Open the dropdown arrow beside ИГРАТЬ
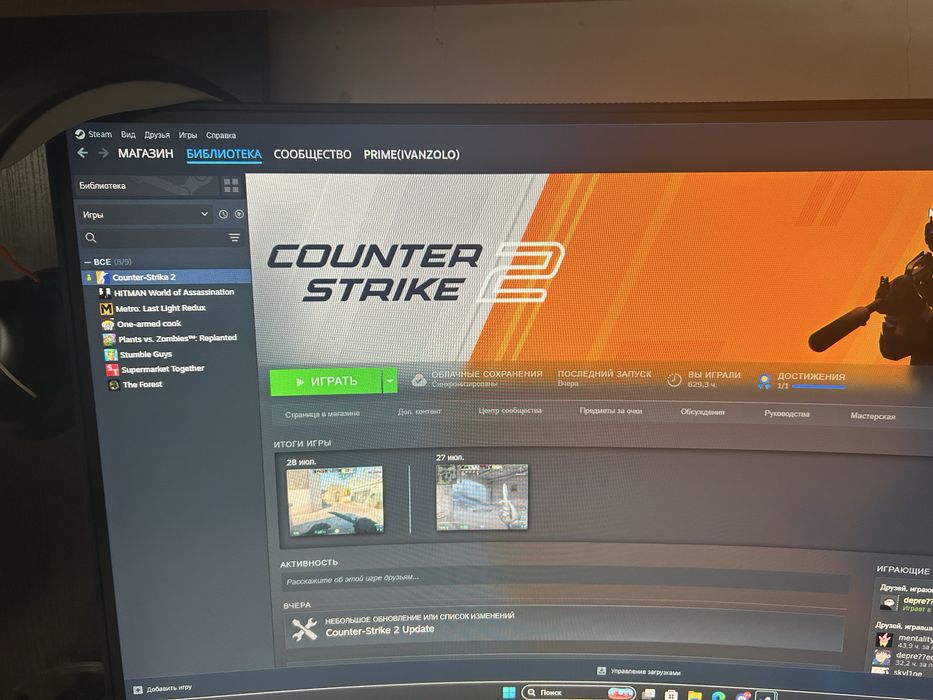 390,381
